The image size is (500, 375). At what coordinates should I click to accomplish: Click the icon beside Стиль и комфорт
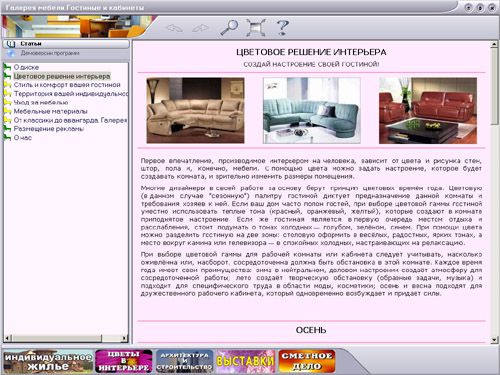7,85
